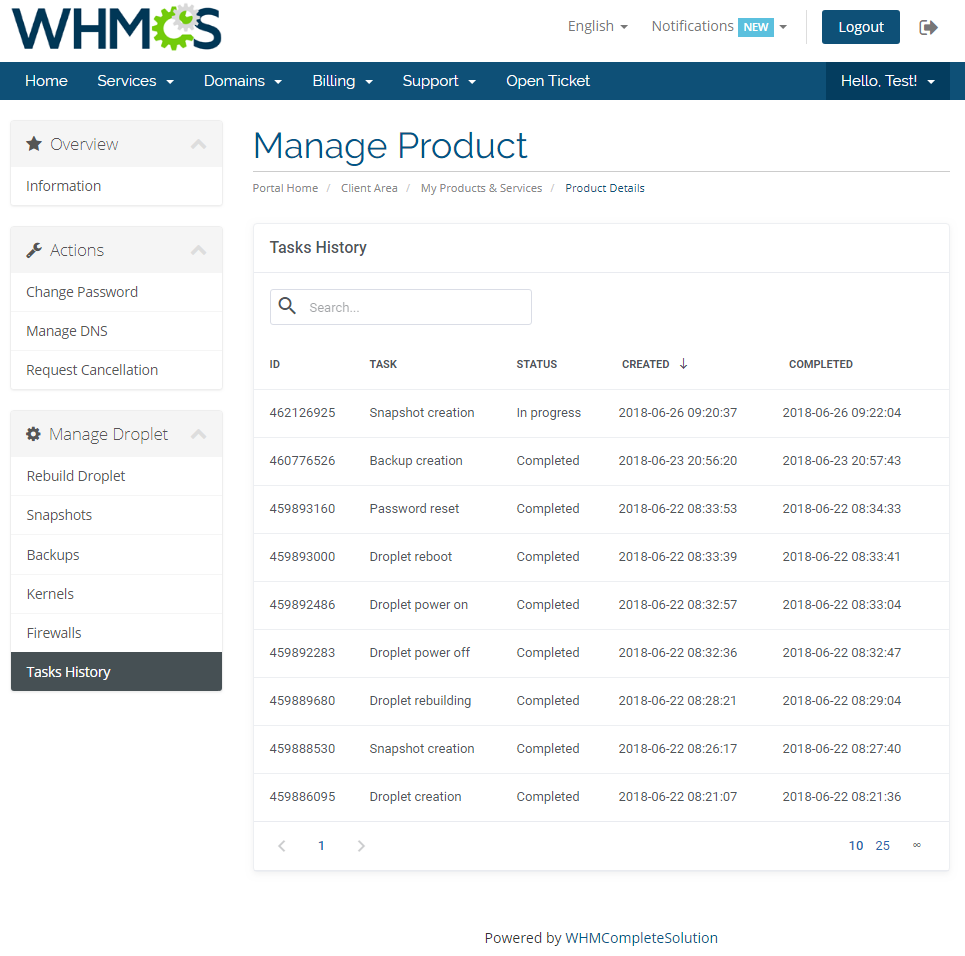Sort table by COMPLETED column
Viewport: 965px width, 956px height.
tap(821, 364)
